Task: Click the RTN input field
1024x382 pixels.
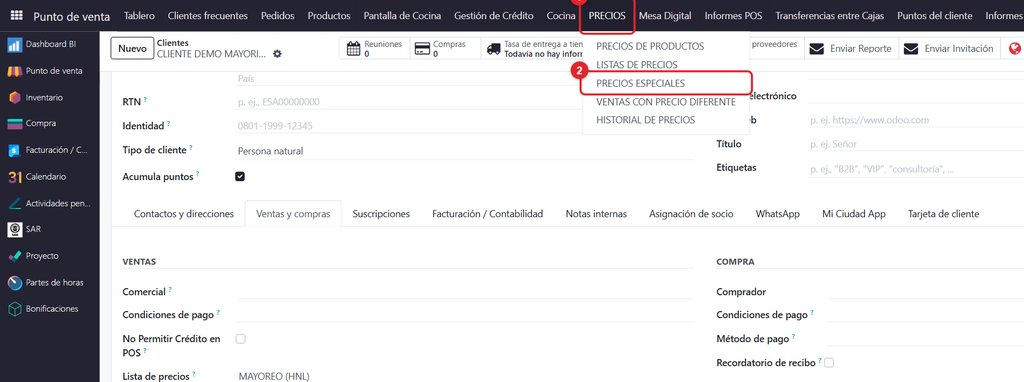Action: (x=408, y=102)
